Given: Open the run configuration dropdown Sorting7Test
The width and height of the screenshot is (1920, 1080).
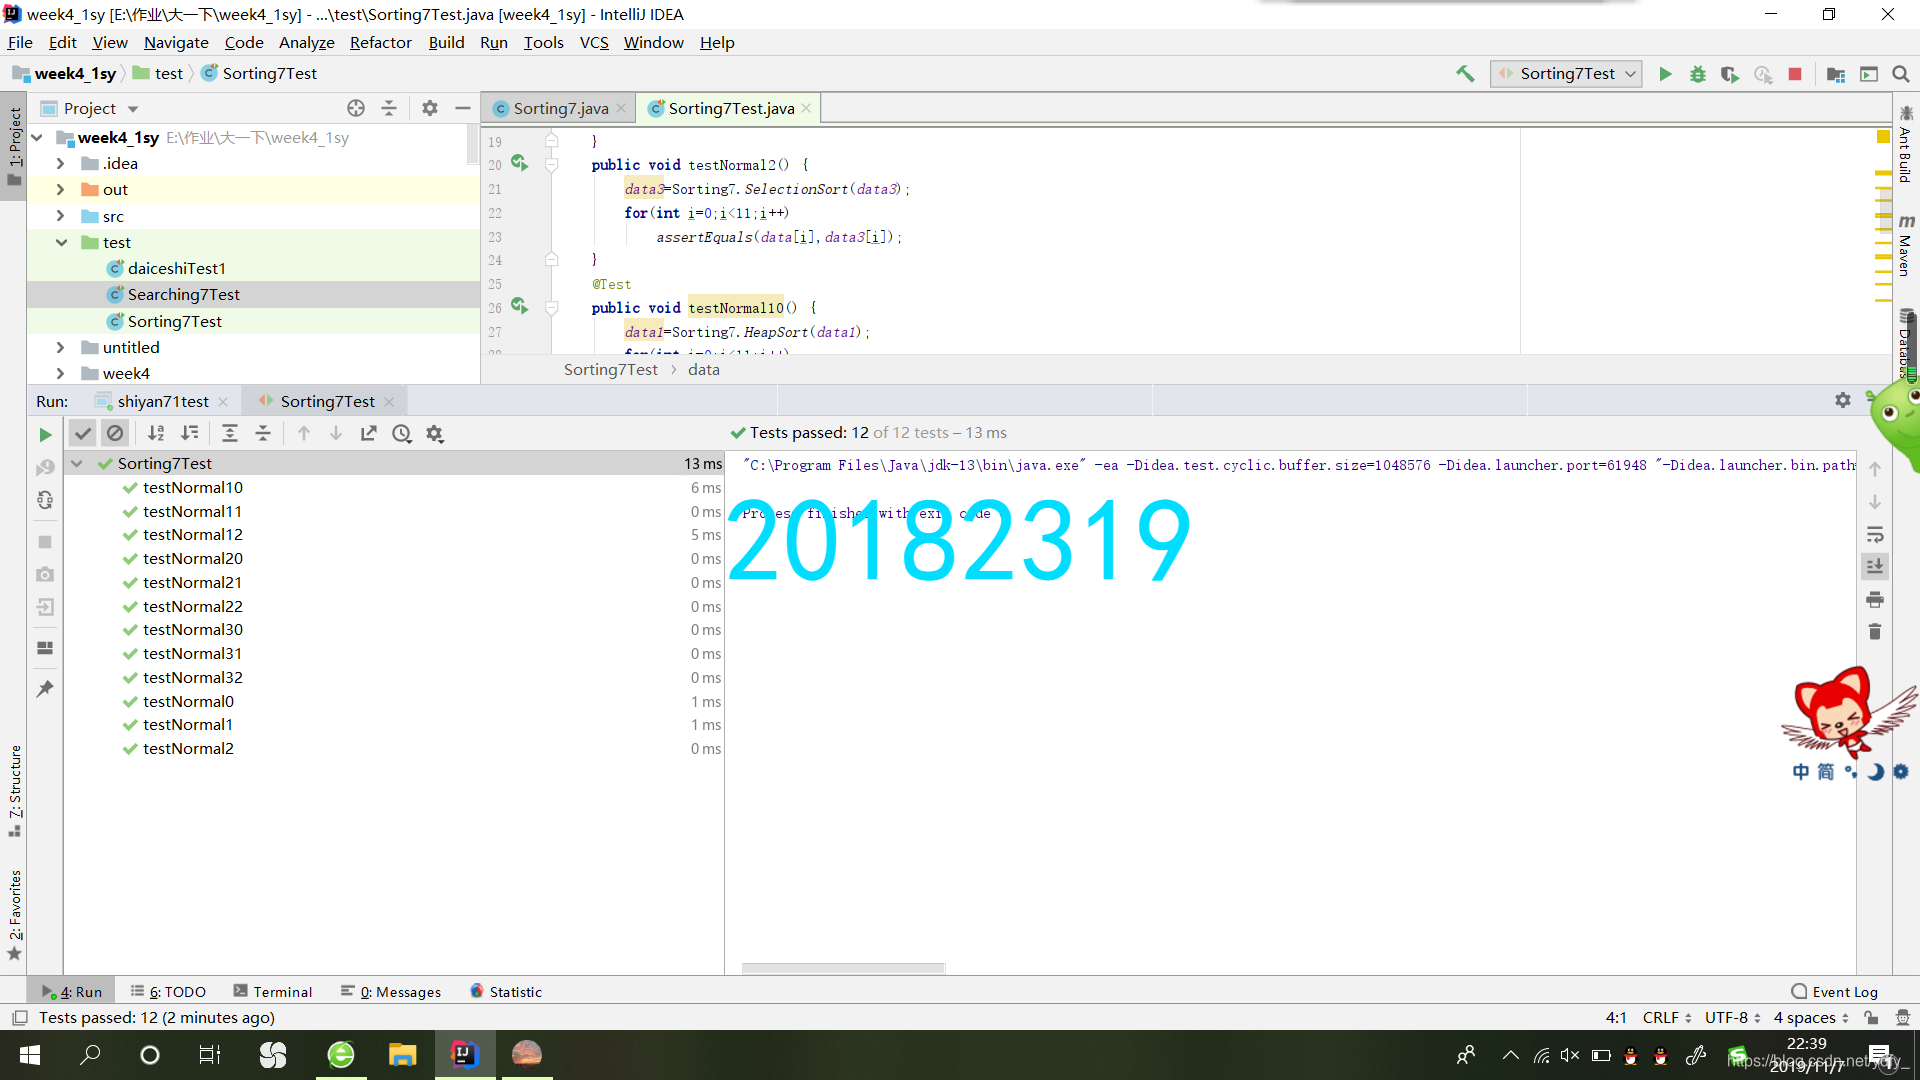Looking at the screenshot, I should coord(1566,74).
